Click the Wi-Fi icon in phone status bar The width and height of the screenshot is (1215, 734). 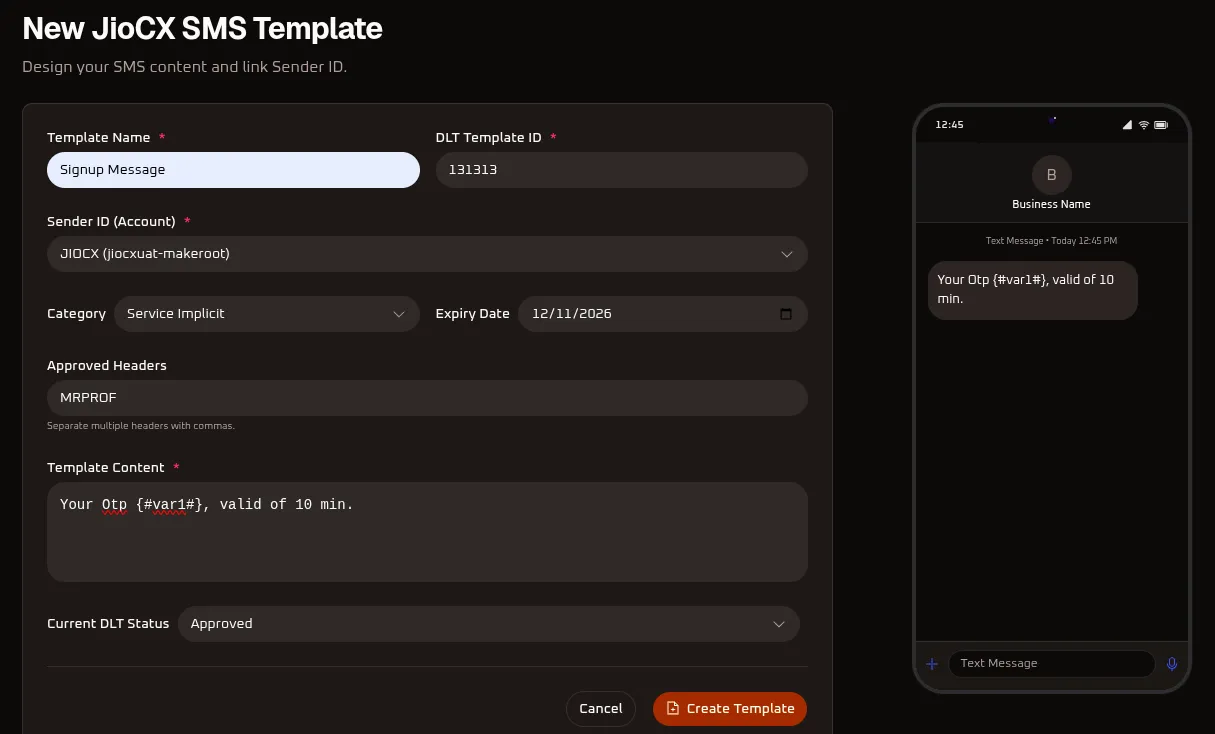1144,125
